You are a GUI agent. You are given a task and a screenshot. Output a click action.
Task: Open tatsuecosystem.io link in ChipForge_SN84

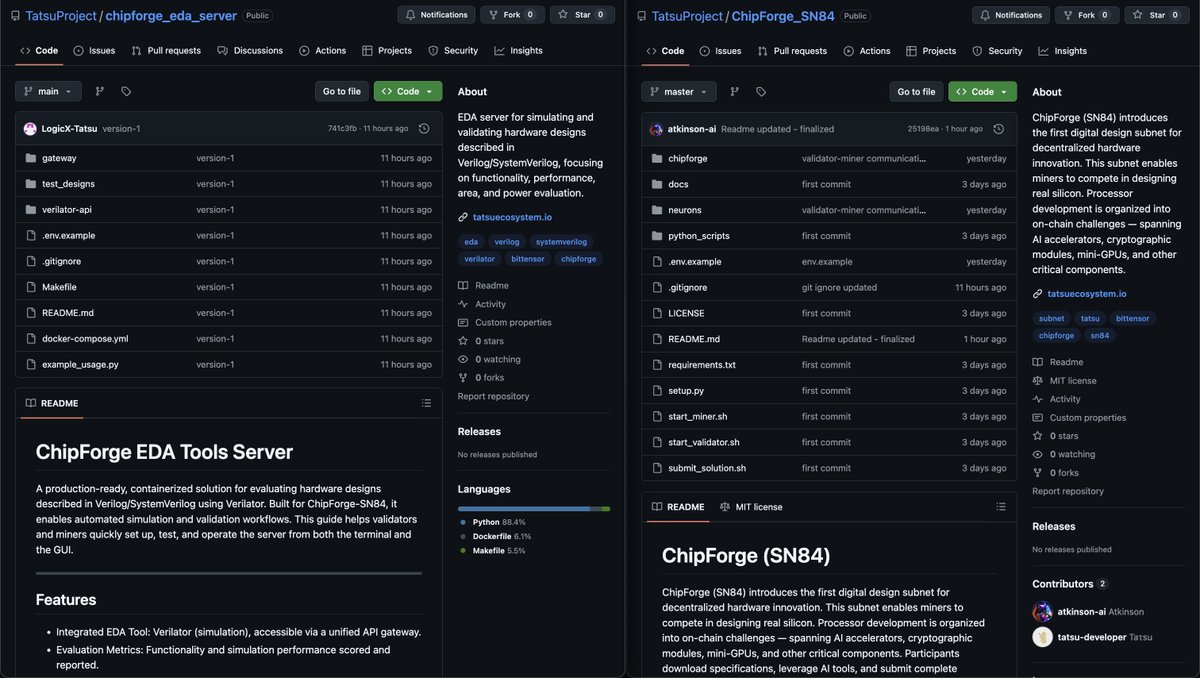[1086, 294]
